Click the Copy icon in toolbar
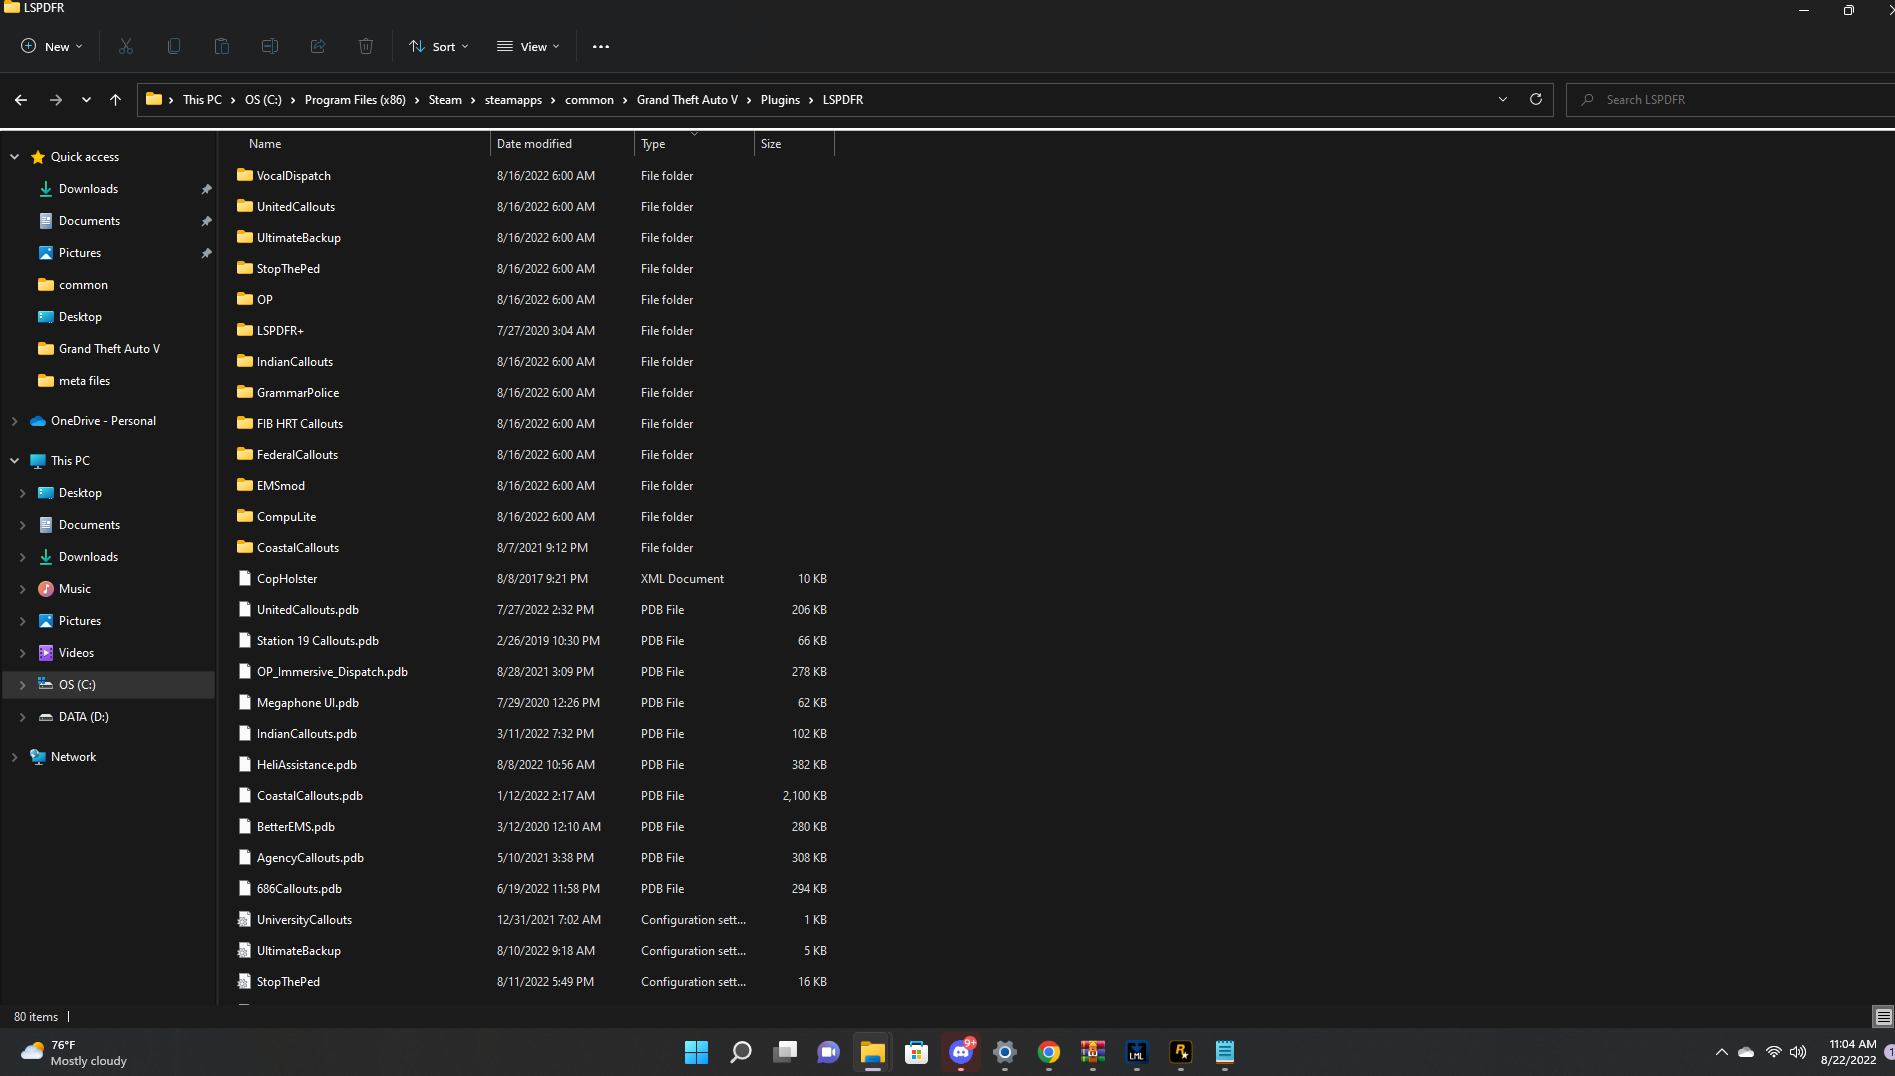This screenshot has width=1895, height=1076. click(174, 46)
